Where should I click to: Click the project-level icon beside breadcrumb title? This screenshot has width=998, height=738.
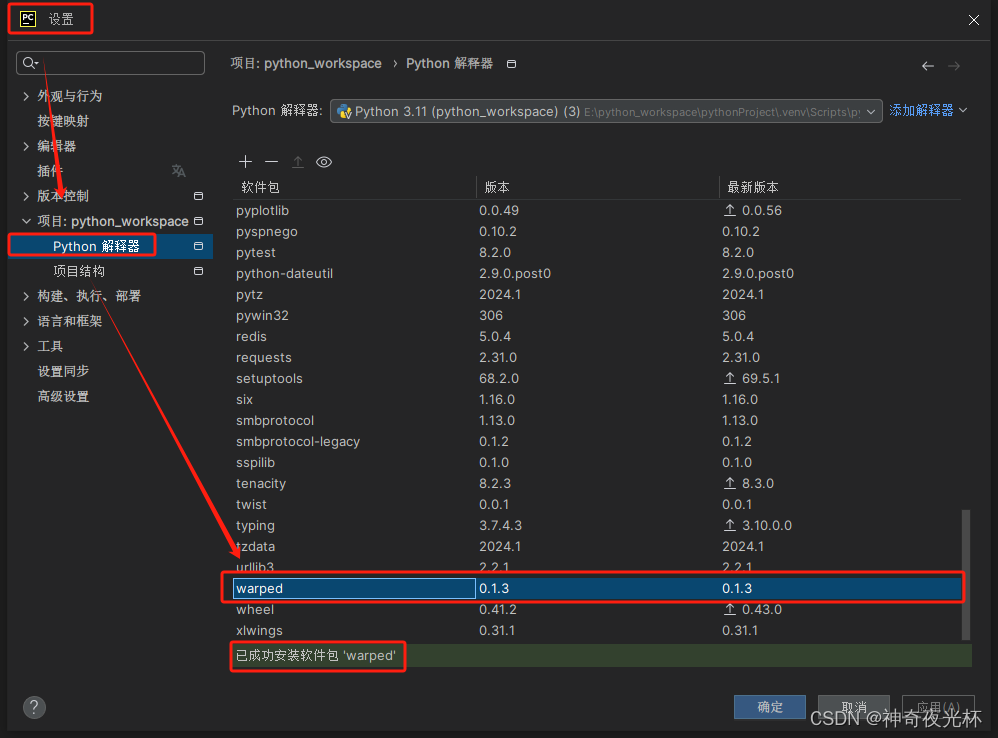pyautogui.click(x=511, y=64)
